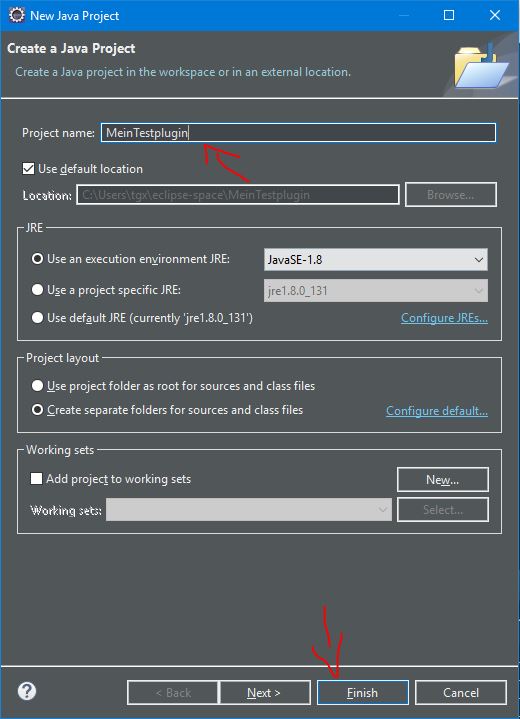This screenshot has height=719, width=520.
Task: Minimize the New Java Project window
Action: tap(404, 15)
